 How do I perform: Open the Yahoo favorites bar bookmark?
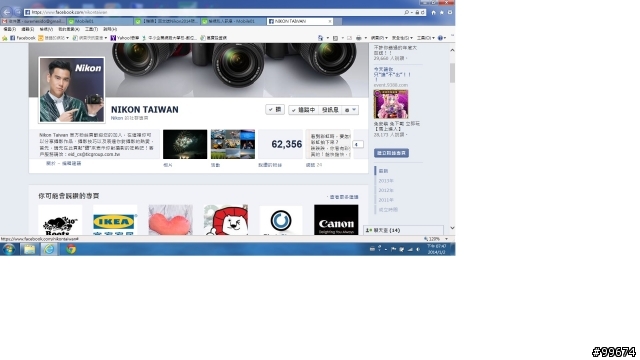[x=125, y=38]
